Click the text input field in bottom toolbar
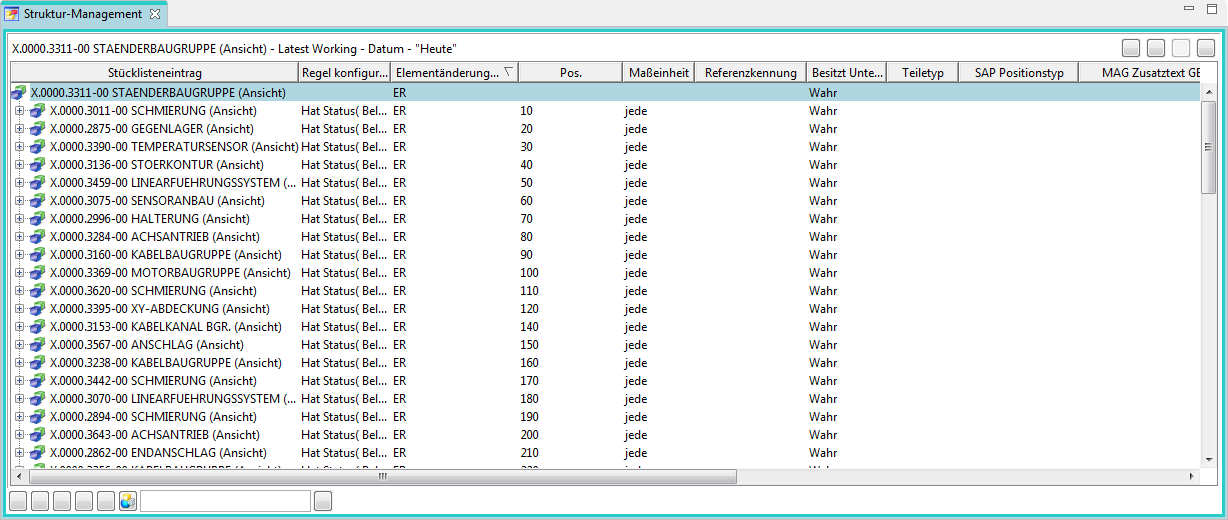This screenshot has width=1228, height=520. pyautogui.click(x=225, y=501)
